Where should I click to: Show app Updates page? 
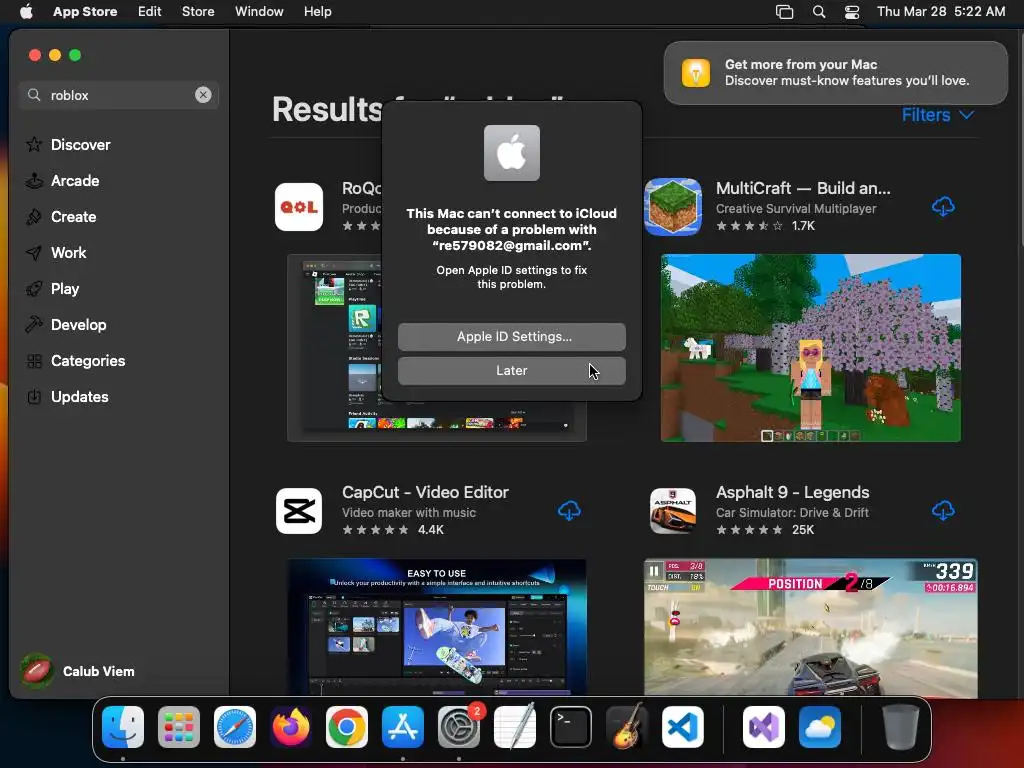point(67,396)
